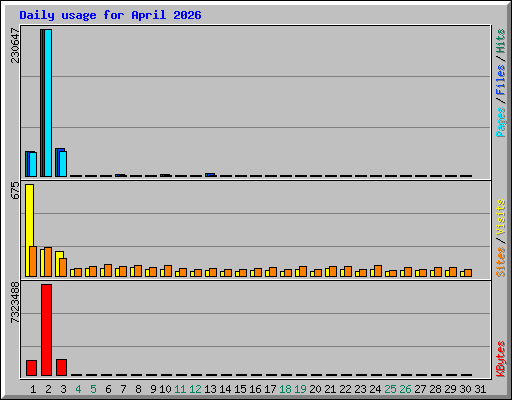Click the Visits legend label
Viewport: 512px width, 400px height.
[x=501, y=218]
